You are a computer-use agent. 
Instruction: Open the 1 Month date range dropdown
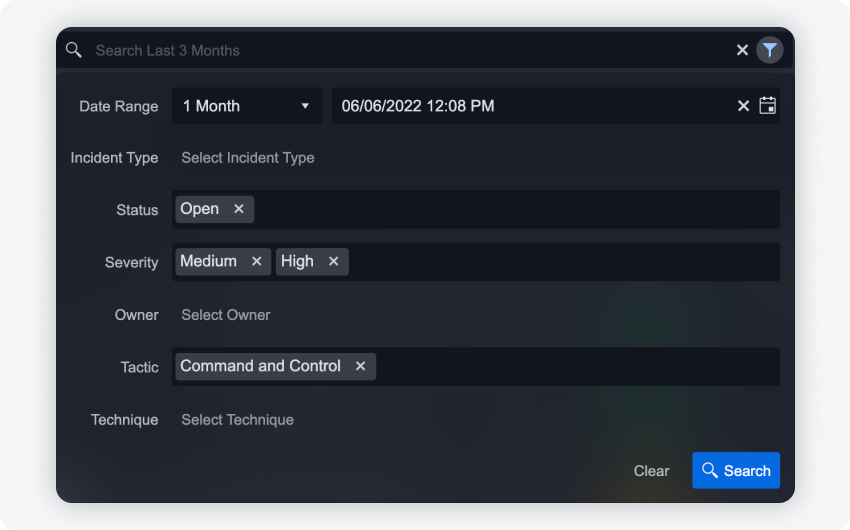246,106
